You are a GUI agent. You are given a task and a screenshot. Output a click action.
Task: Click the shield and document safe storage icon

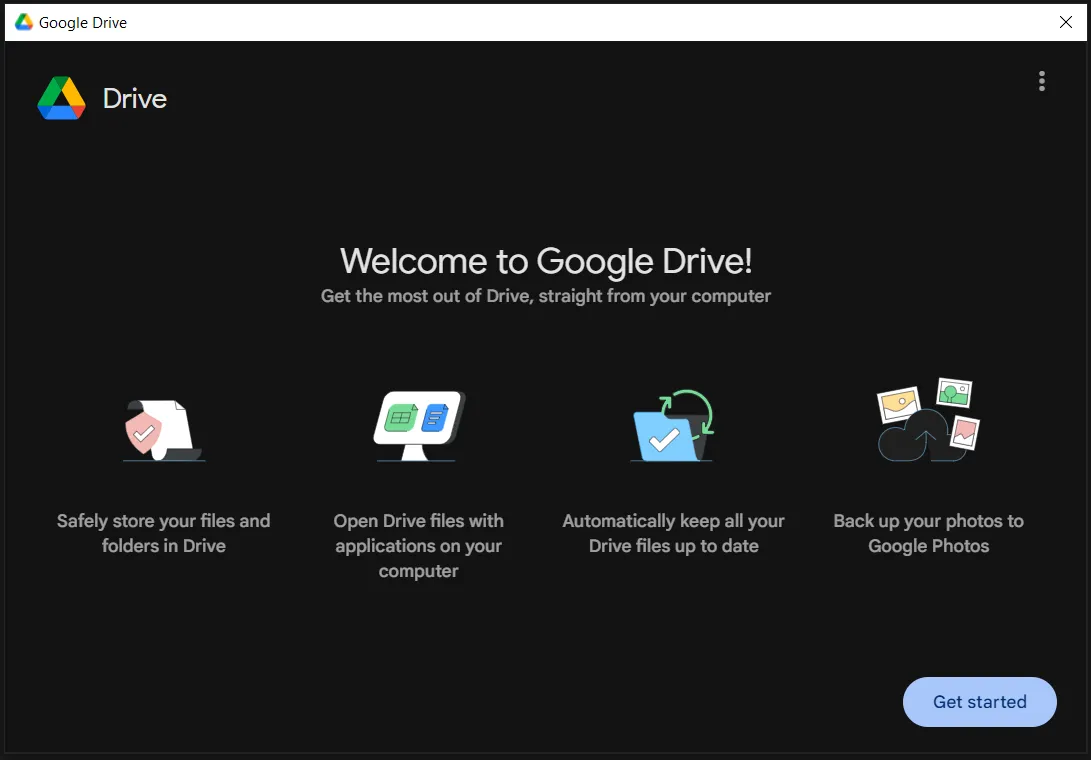pyautogui.click(x=164, y=430)
